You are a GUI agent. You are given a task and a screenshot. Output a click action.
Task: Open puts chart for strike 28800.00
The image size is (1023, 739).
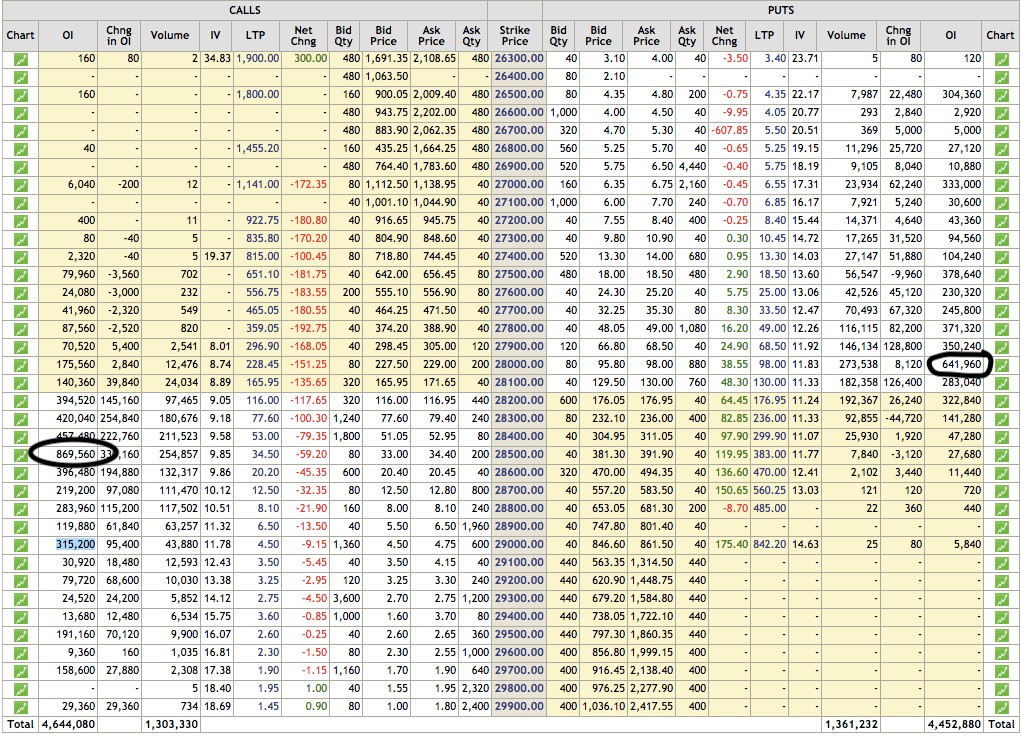click(x=1001, y=509)
